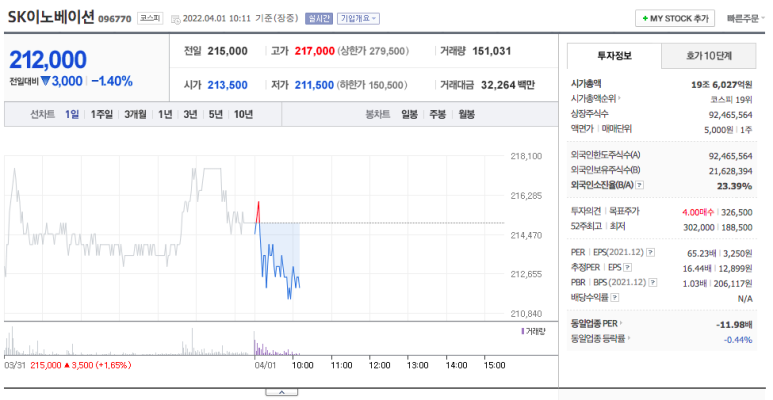Select the 3년 line chart period

pos(190,114)
